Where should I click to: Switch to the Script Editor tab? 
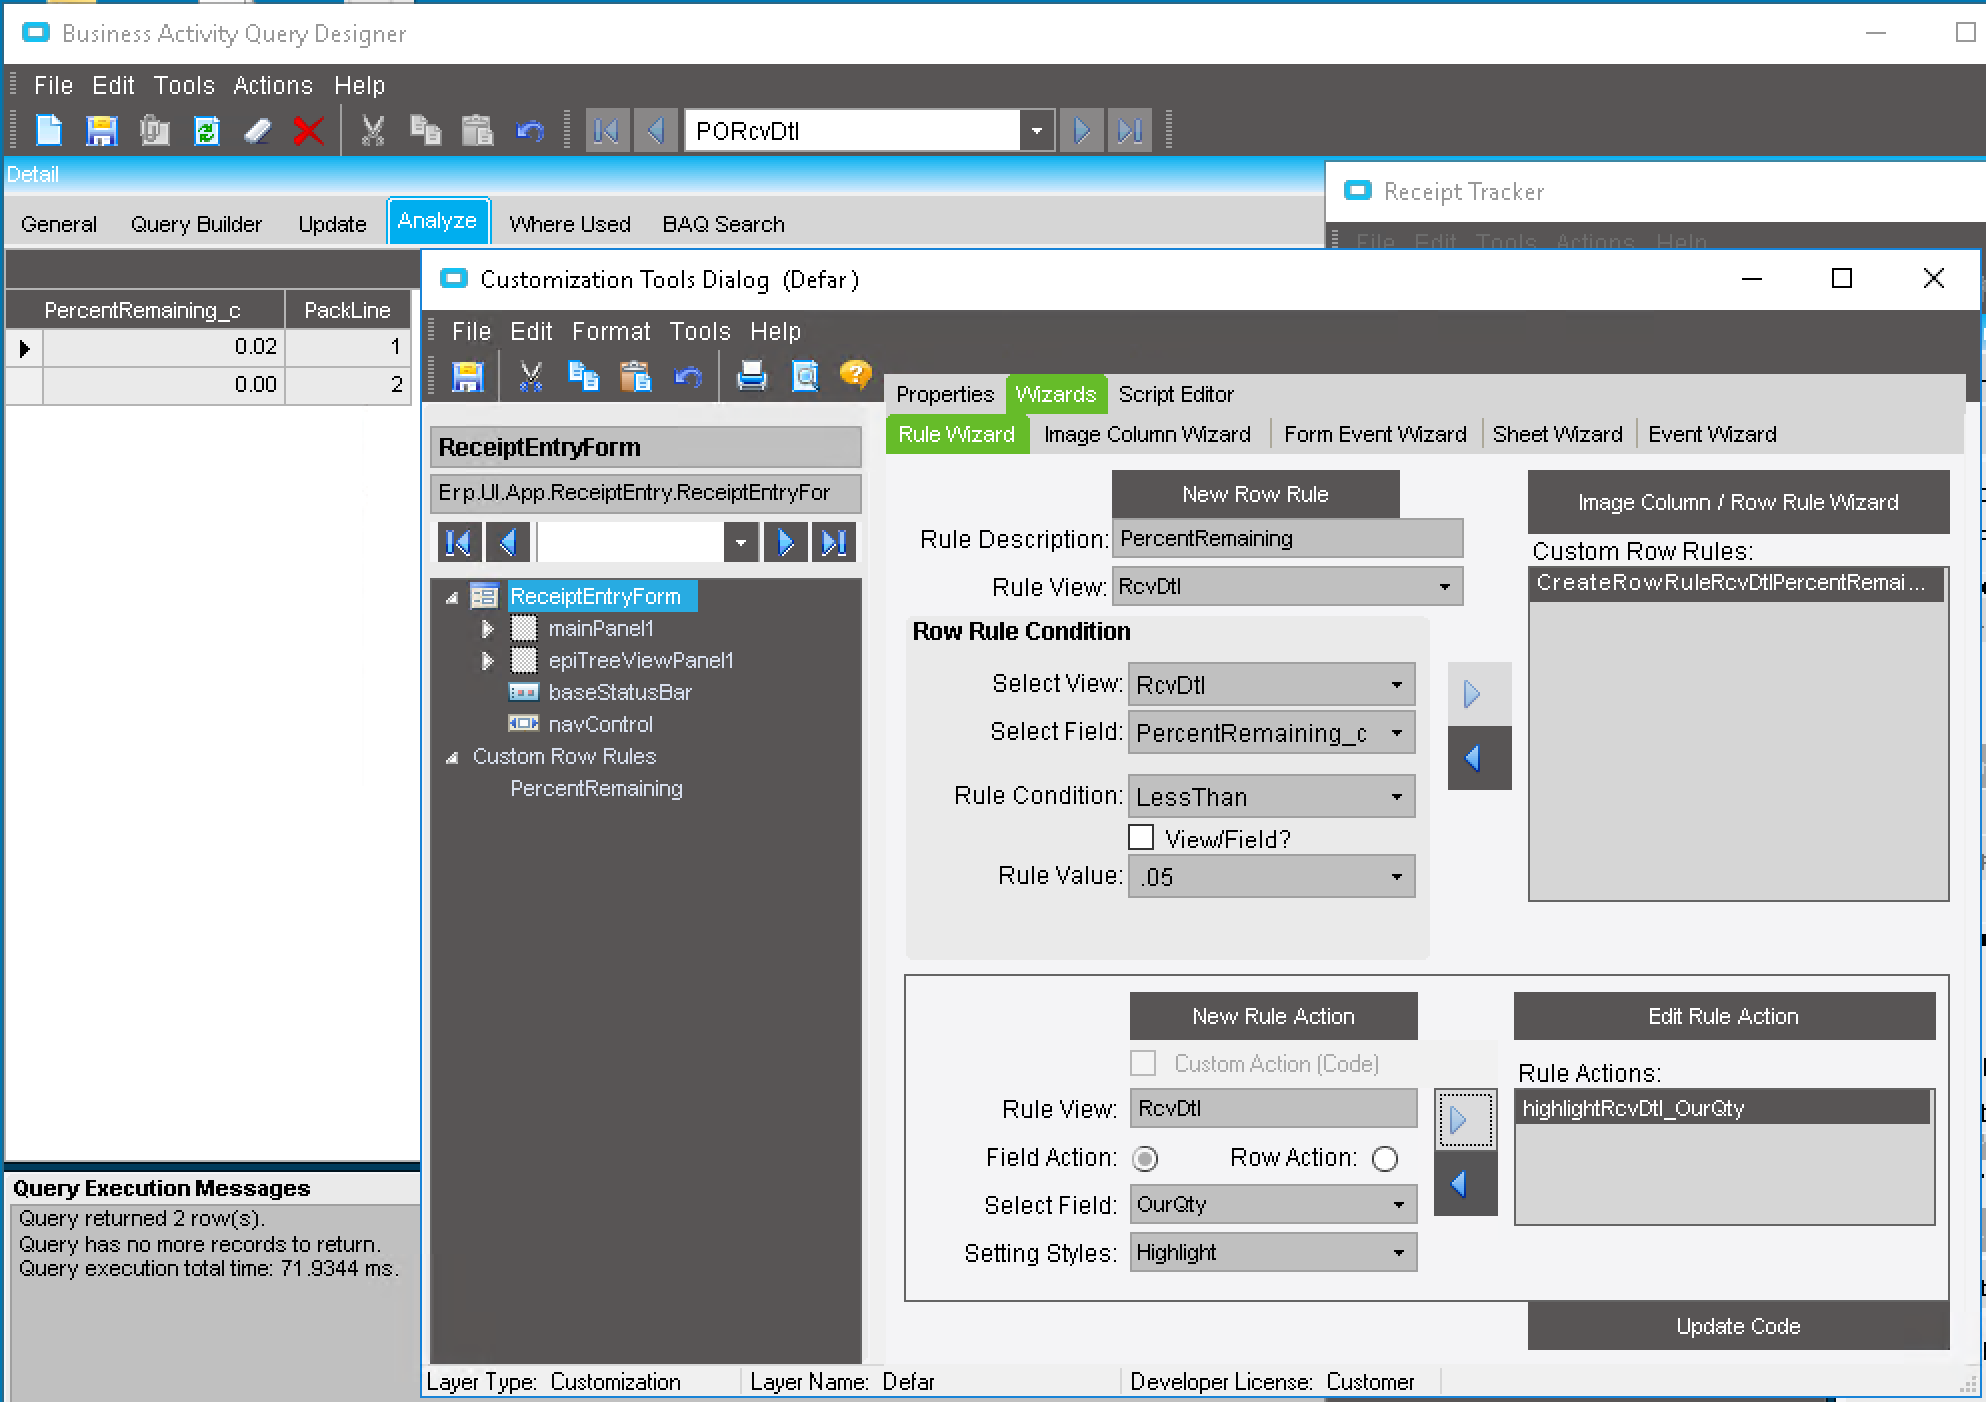(1175, 394)
